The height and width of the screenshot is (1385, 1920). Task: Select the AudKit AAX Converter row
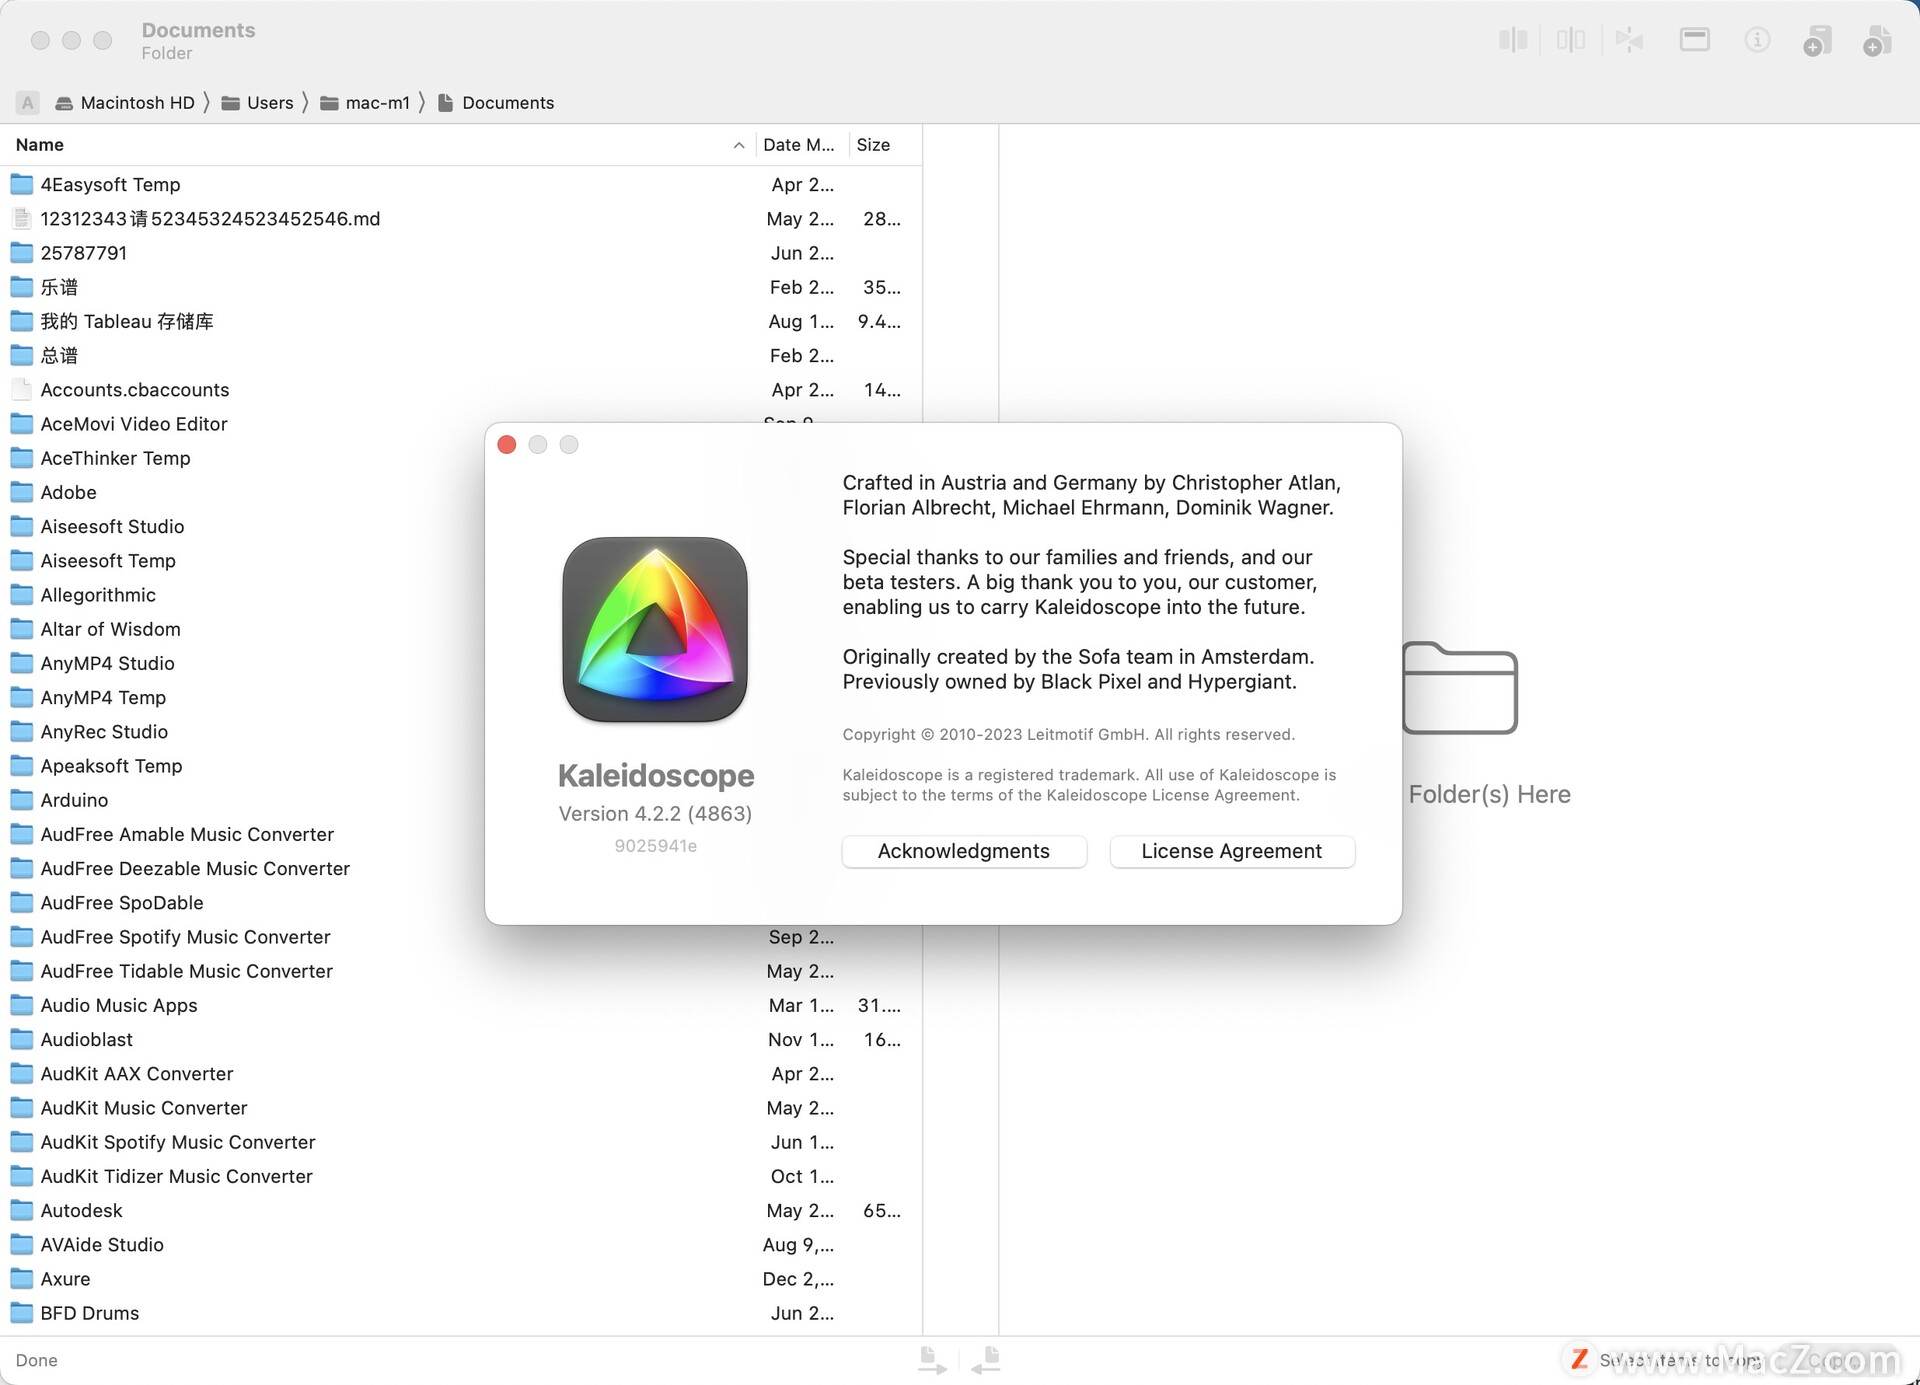tap(461, 1073)
